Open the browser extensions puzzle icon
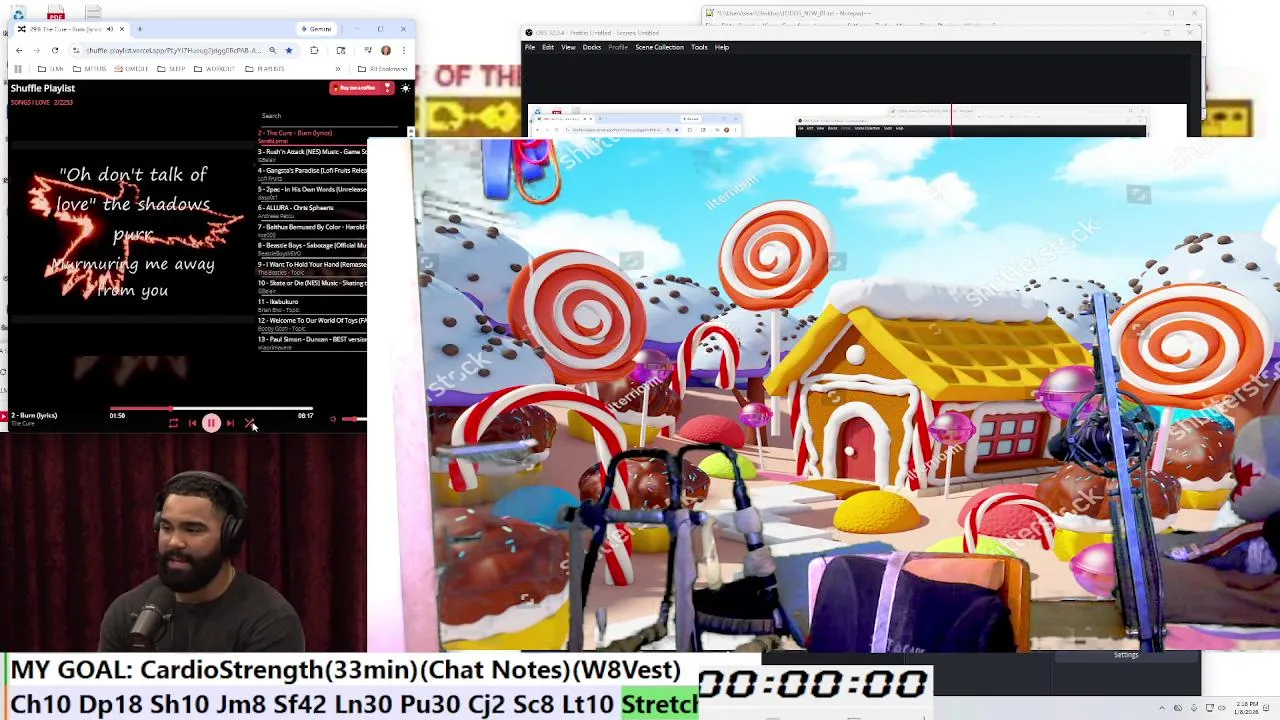Viewport: 1280px width, 720px height. click(x=314, y=50)
